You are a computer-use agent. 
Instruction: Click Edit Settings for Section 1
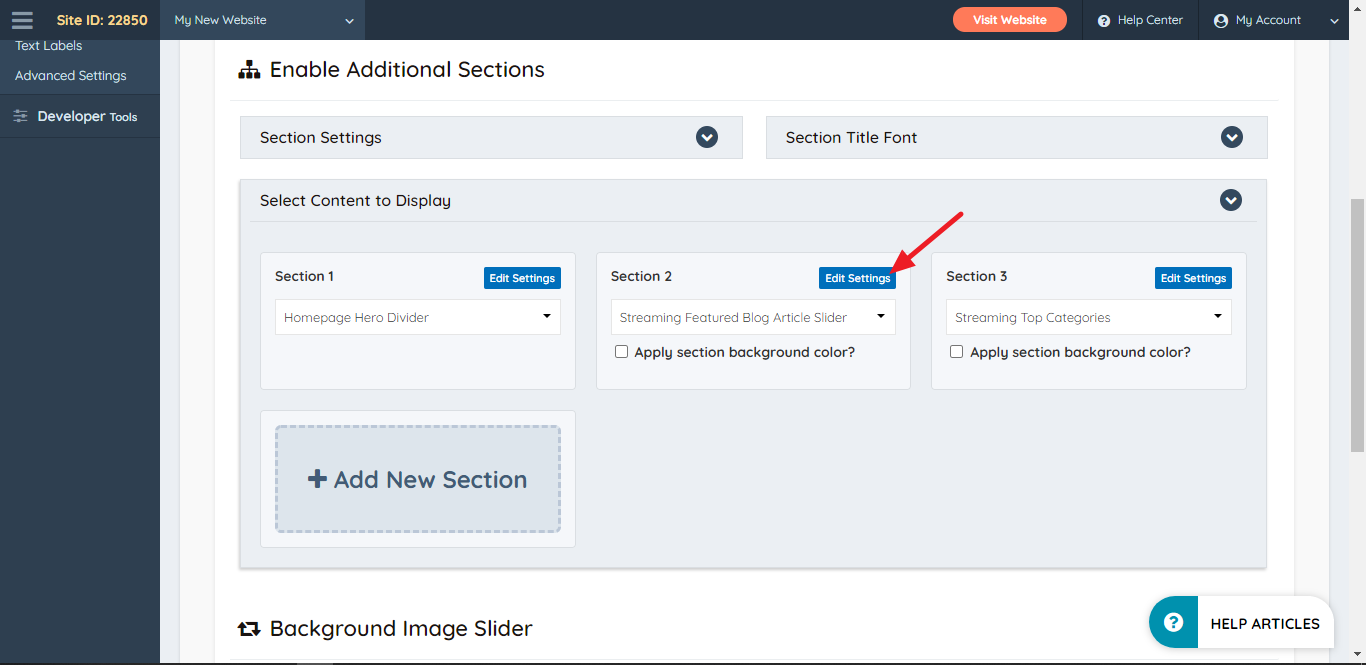click(x=522, y=278)
